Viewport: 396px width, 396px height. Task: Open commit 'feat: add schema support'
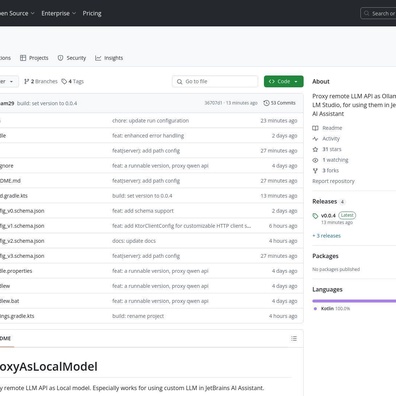tap(143, 211)
